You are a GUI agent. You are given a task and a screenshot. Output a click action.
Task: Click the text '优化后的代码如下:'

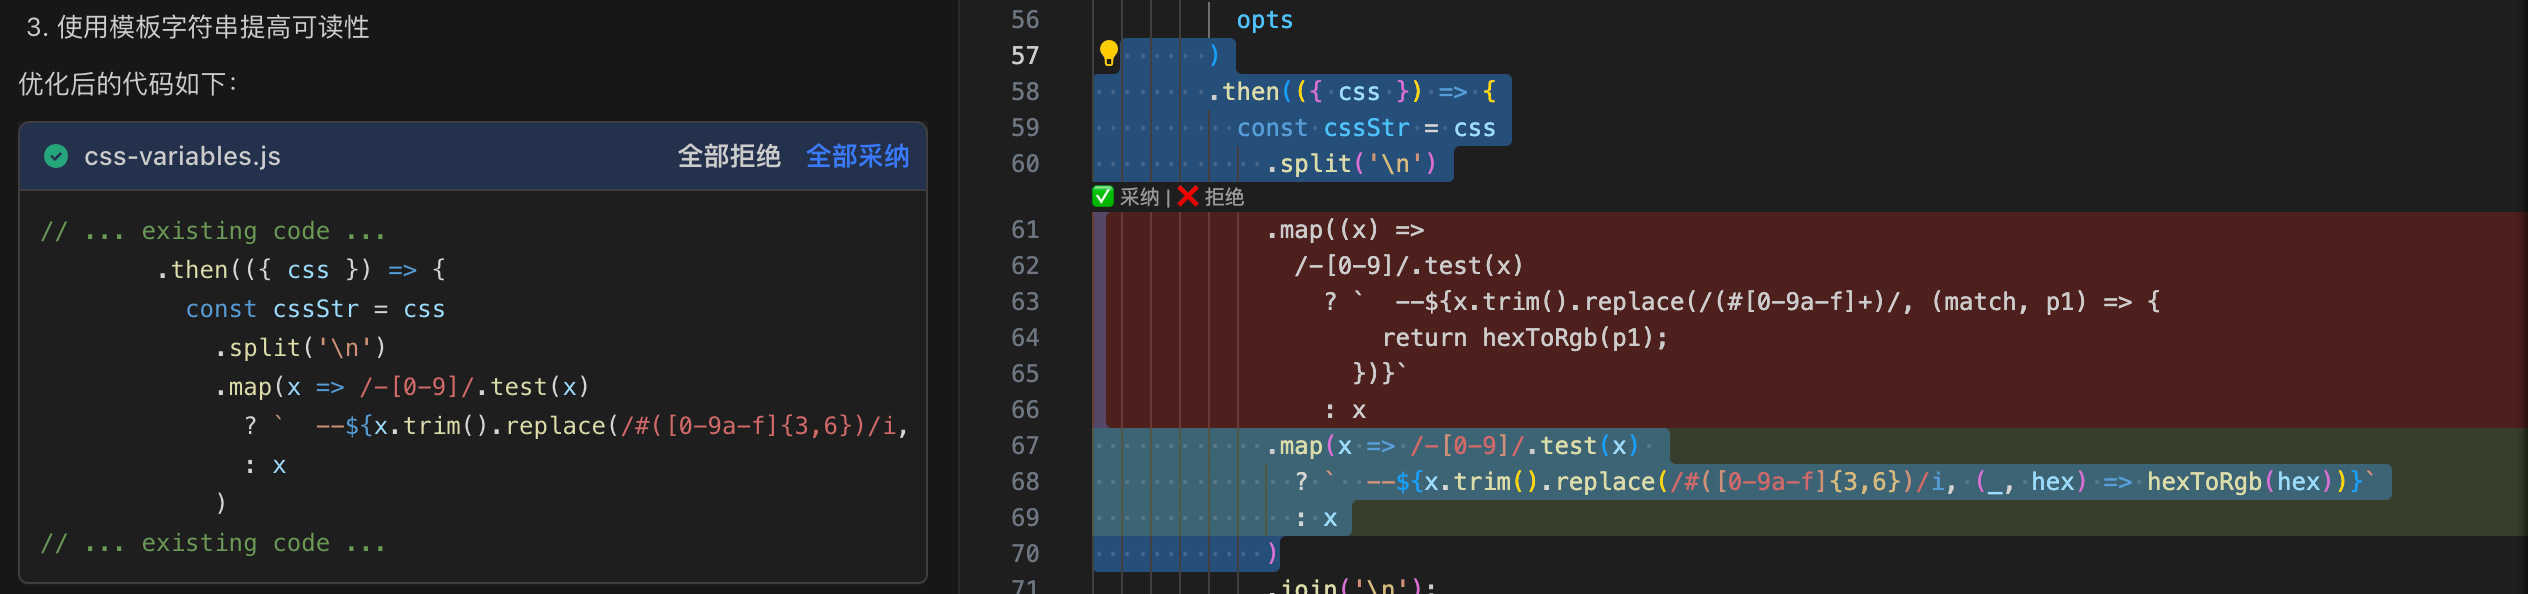(128, 84)
